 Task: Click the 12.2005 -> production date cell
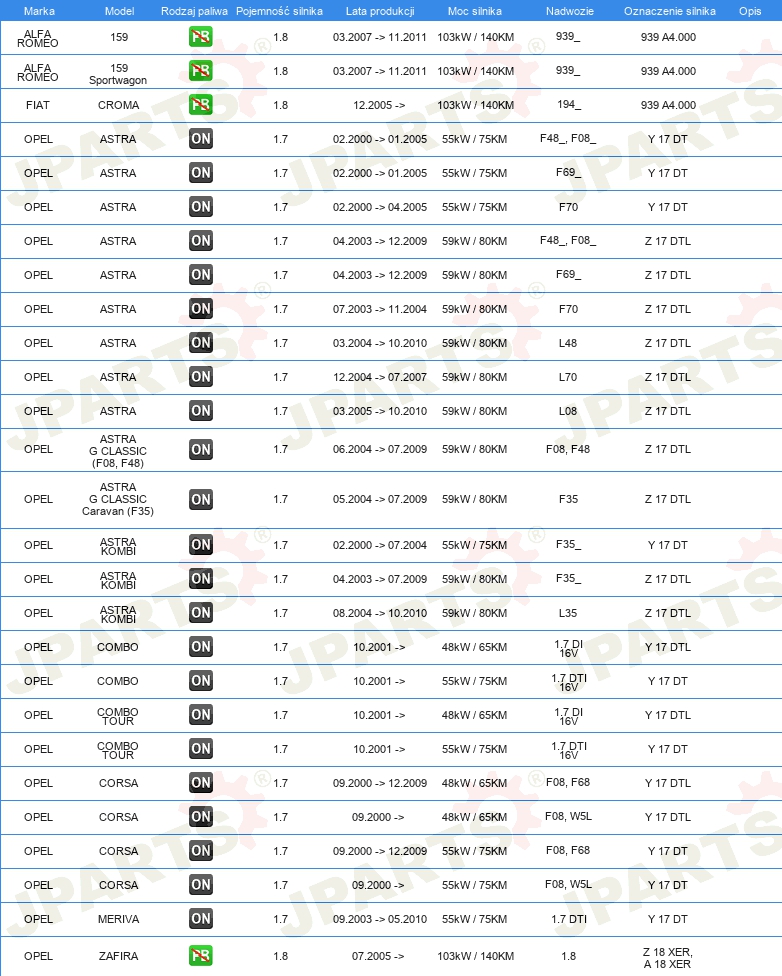tap(379, 105)
